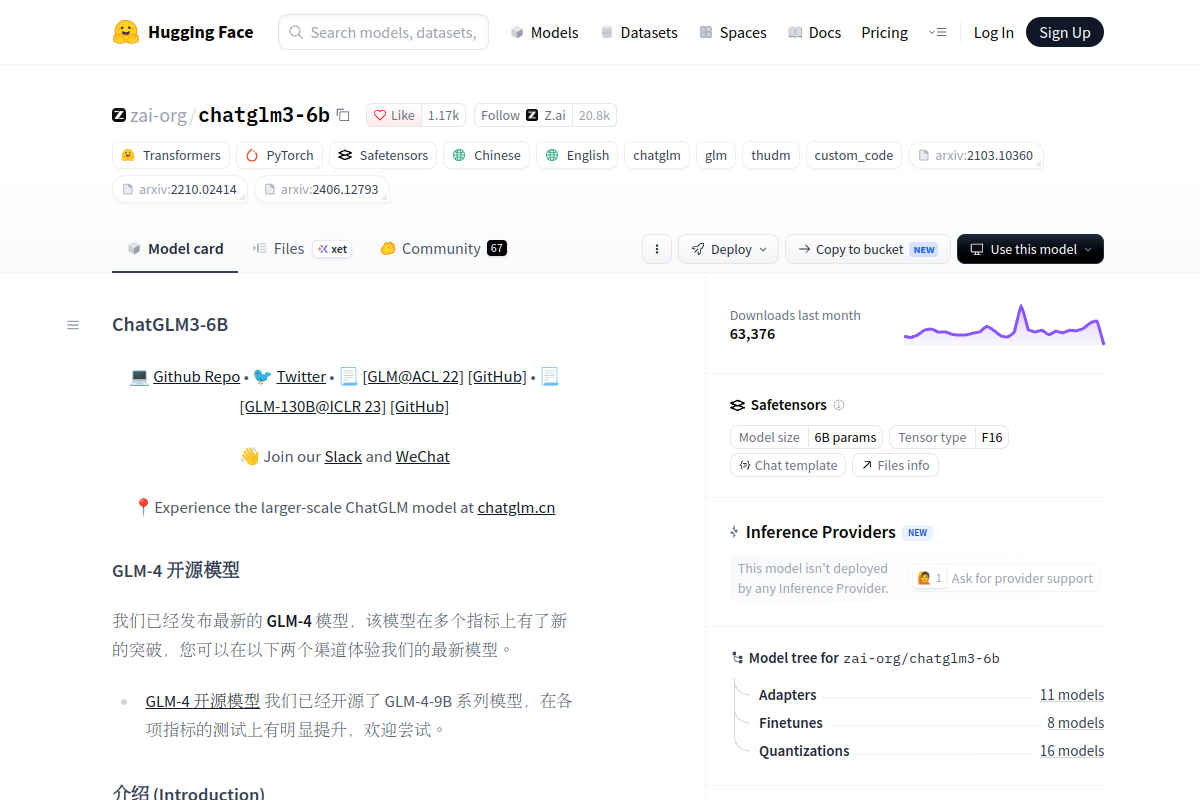Open the Files info button
Viewport: 1200px width, 800px height.
(x=895, y=465)
